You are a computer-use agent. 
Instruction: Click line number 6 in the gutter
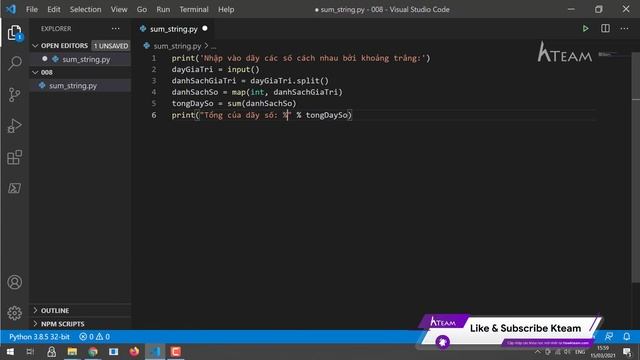[153, 115]
